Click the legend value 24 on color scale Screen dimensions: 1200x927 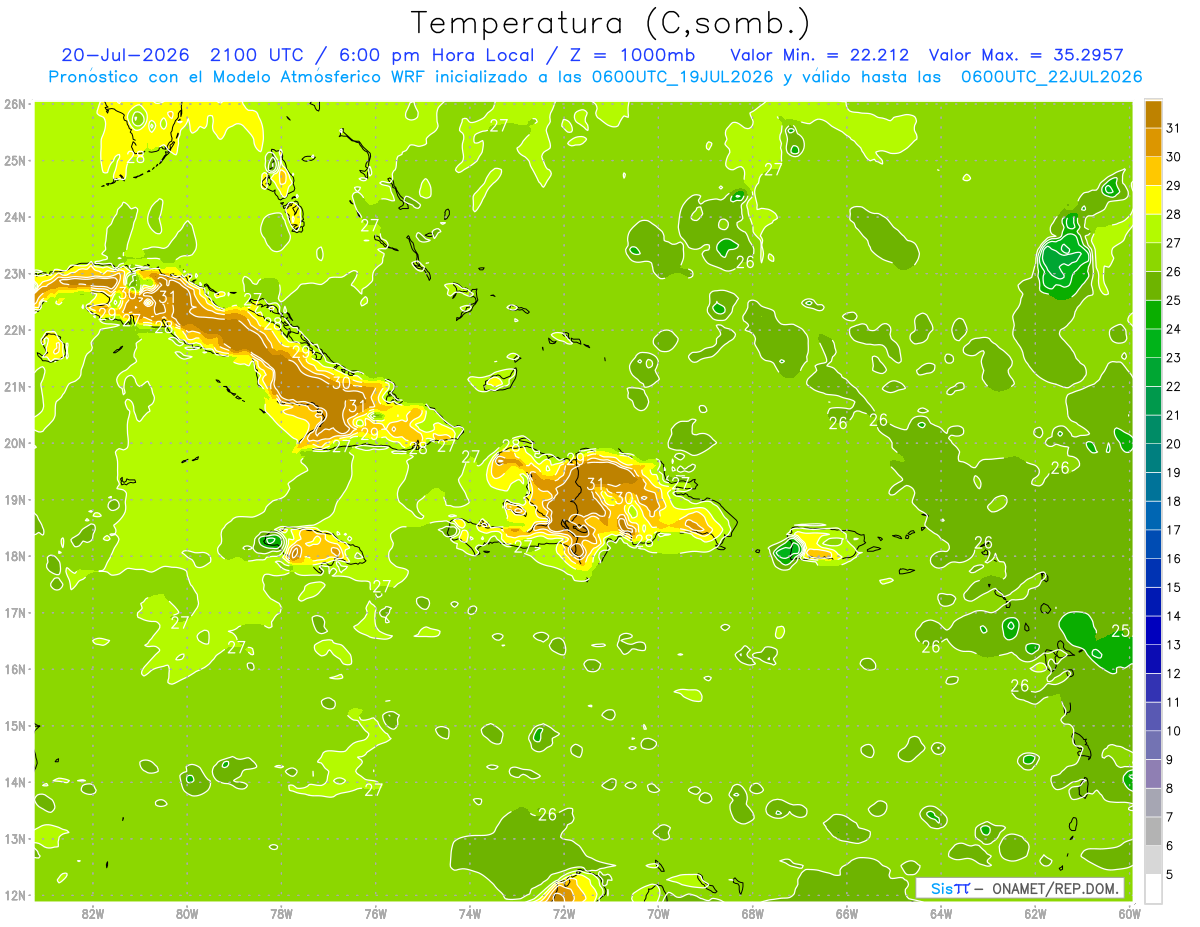tap(1174, 329)
